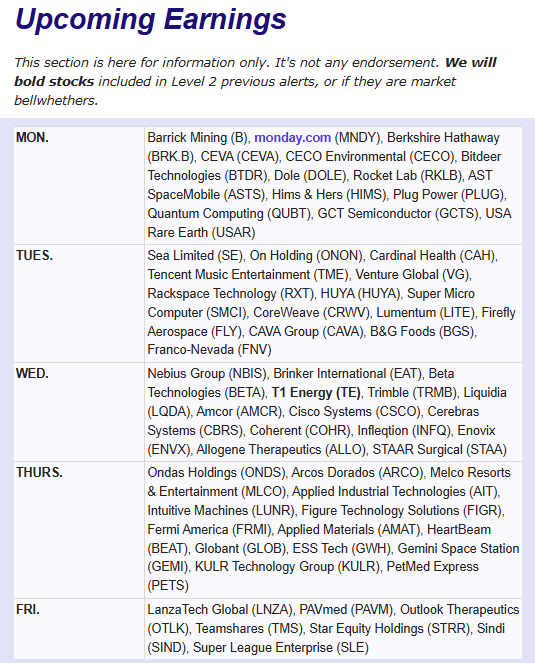535x663 pixels.
Task: Click Ondas Holdings (ONDS) entry
Action: pyautogui.click(x=217, y=472)
